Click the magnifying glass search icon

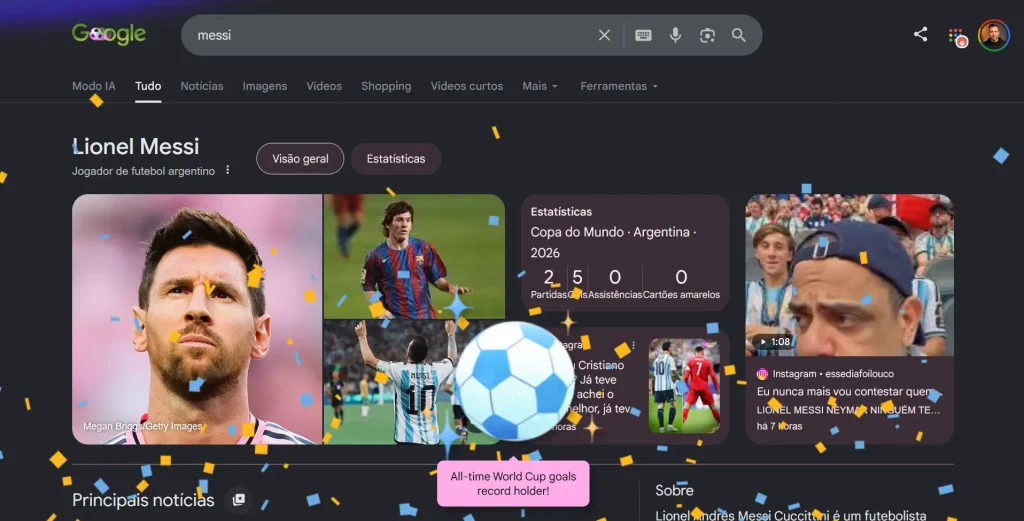click(739, 35)
